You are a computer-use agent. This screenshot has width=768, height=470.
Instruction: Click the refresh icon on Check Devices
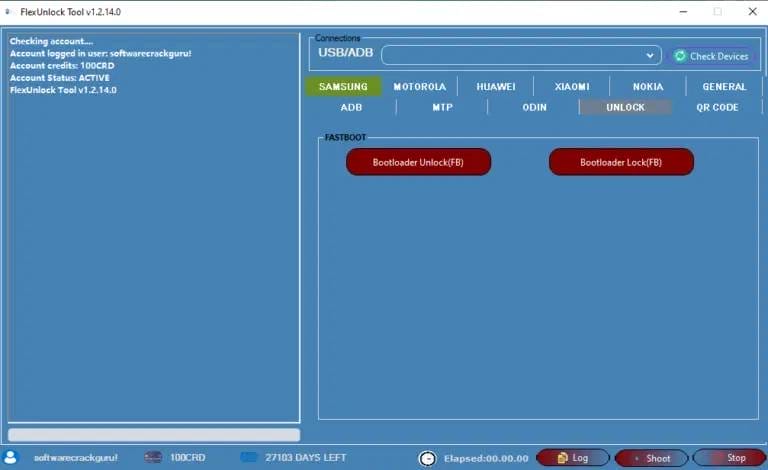[x=680, y=56]
